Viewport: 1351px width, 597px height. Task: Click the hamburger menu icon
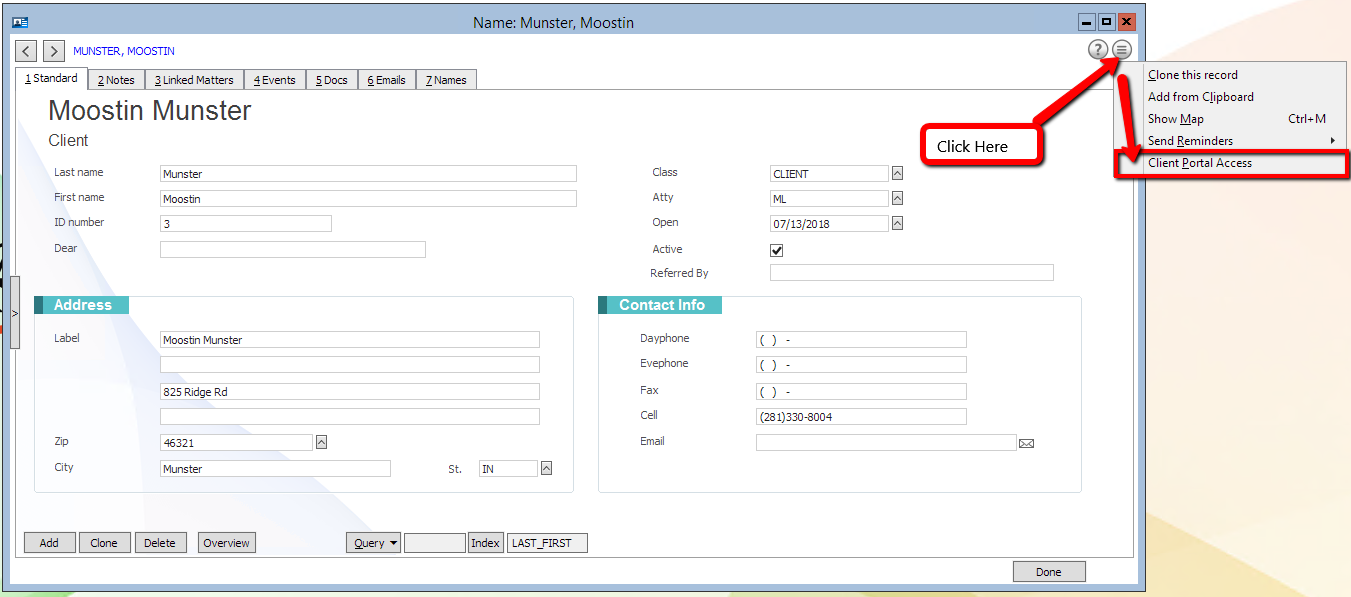1120,49
